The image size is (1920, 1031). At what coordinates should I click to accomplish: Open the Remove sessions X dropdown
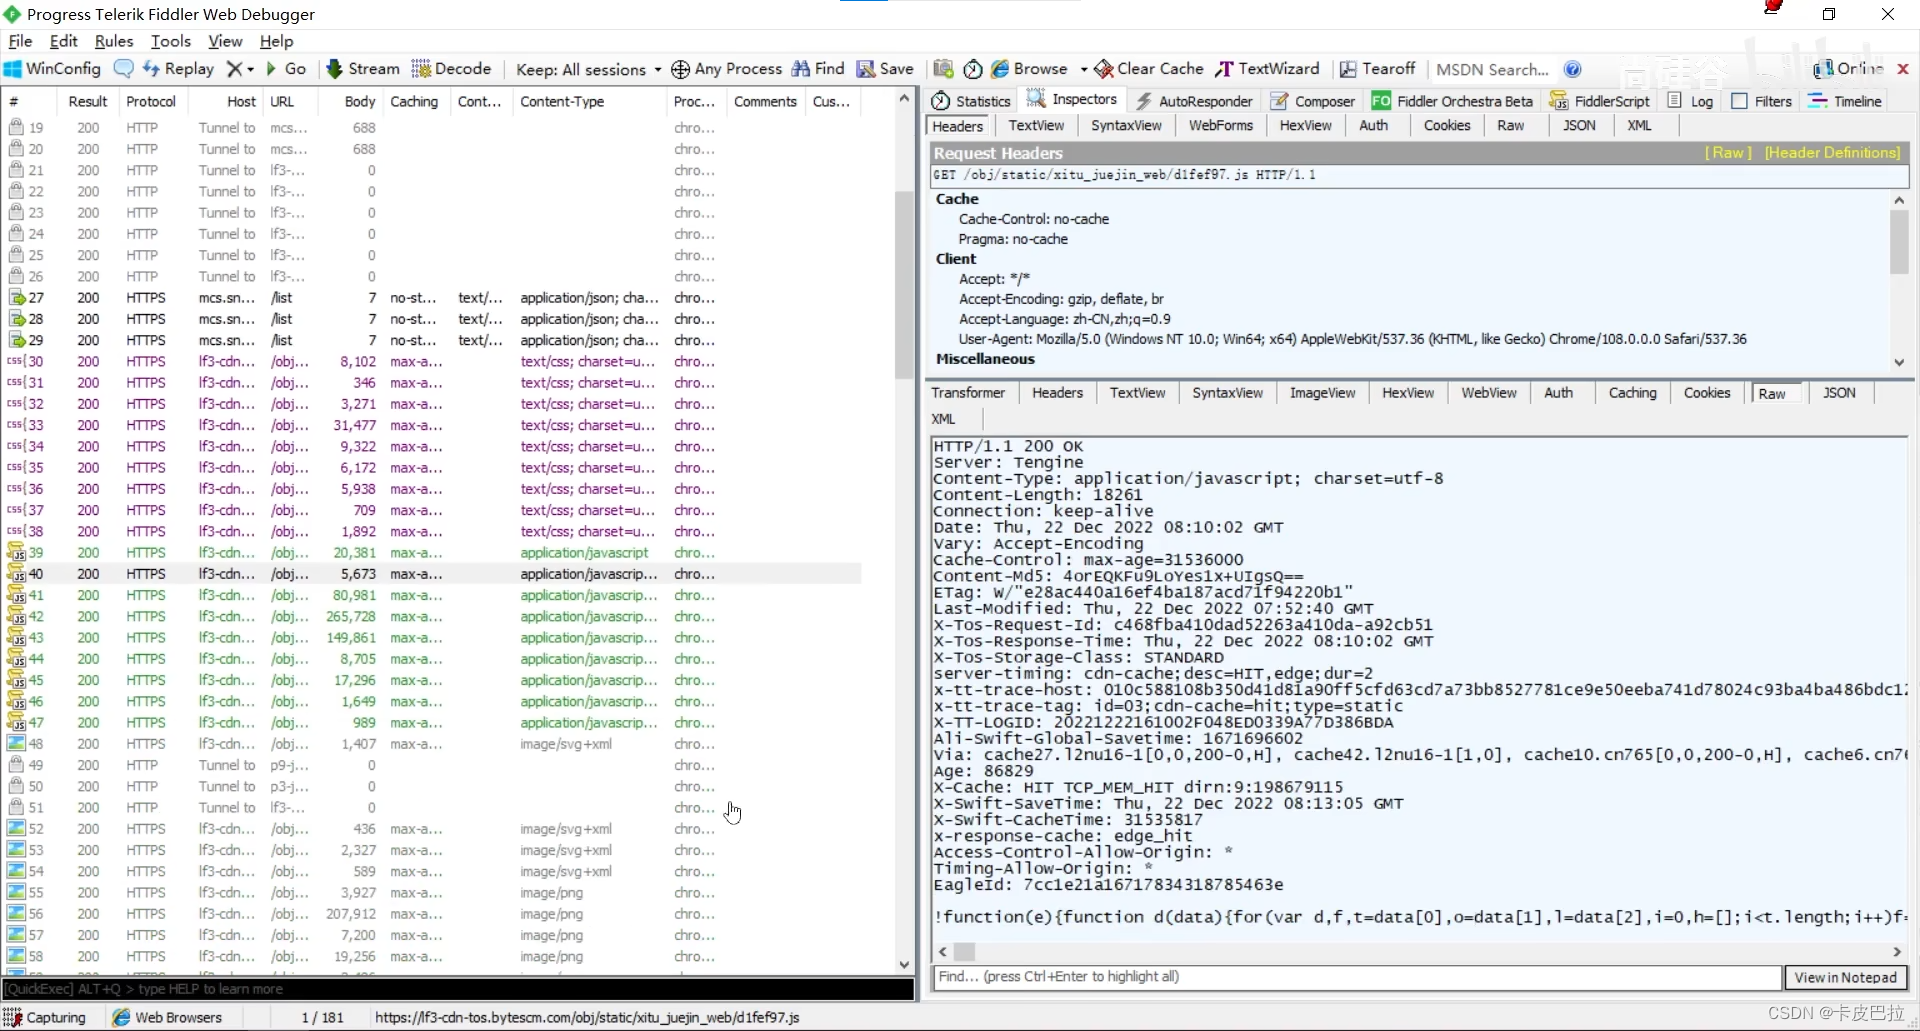(x=240, y=69)
